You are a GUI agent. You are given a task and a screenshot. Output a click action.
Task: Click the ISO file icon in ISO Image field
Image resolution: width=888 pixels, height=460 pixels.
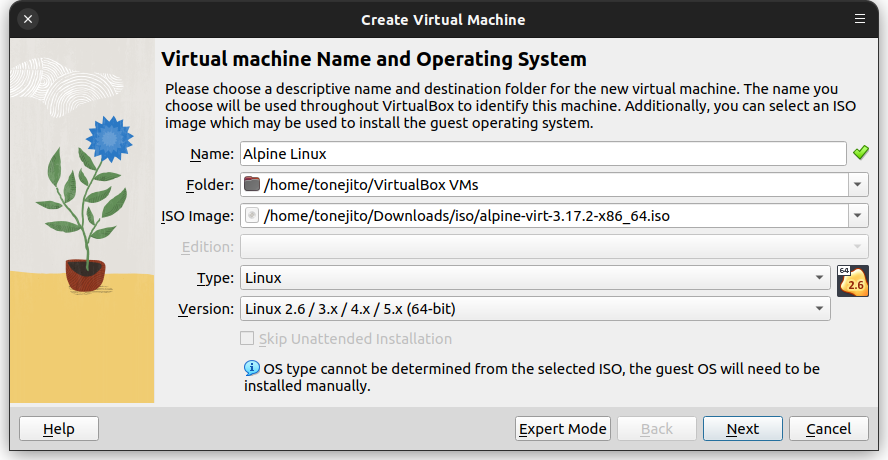point(252,215)
